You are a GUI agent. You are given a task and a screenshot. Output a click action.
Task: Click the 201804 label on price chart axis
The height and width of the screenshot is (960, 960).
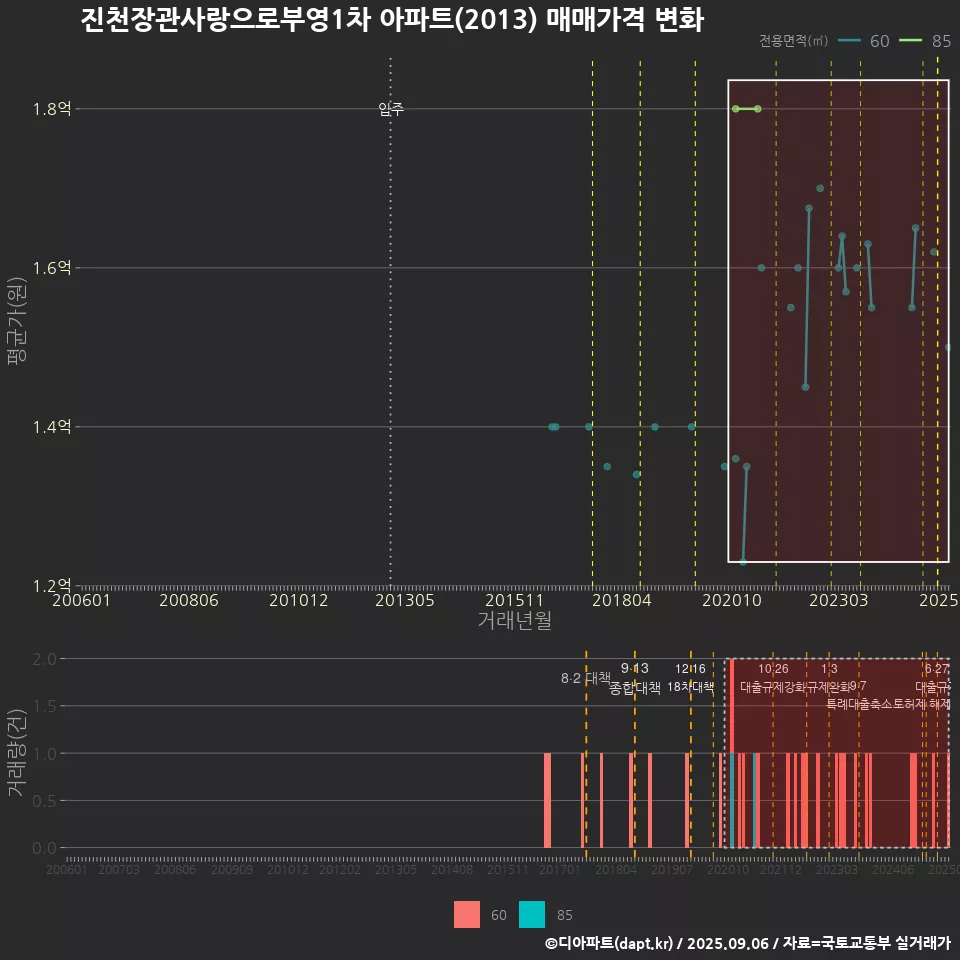[621, 600]
